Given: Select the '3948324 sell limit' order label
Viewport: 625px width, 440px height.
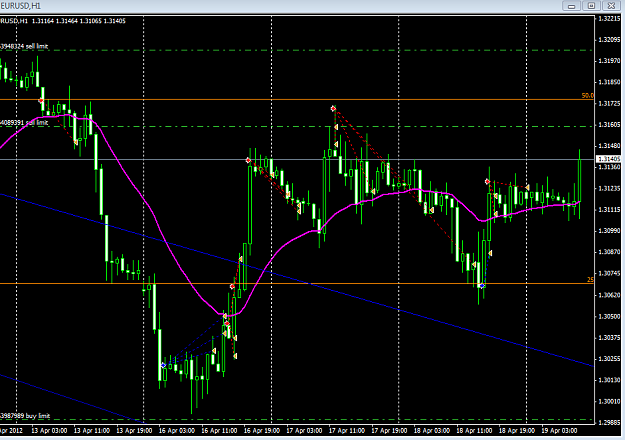Looking at the screenshot, I should pos(24,46).
